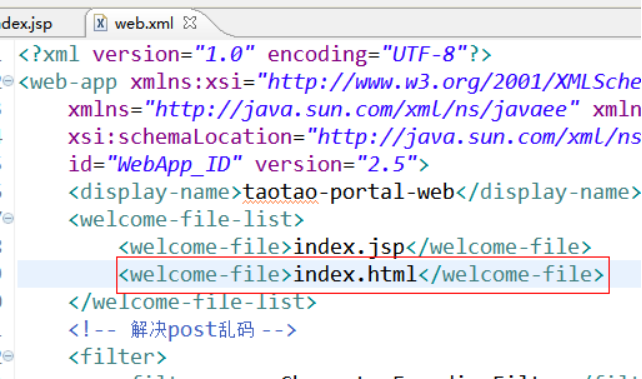
Task: Click the XML file icon on web.xml tab
Action: (100, 23)
